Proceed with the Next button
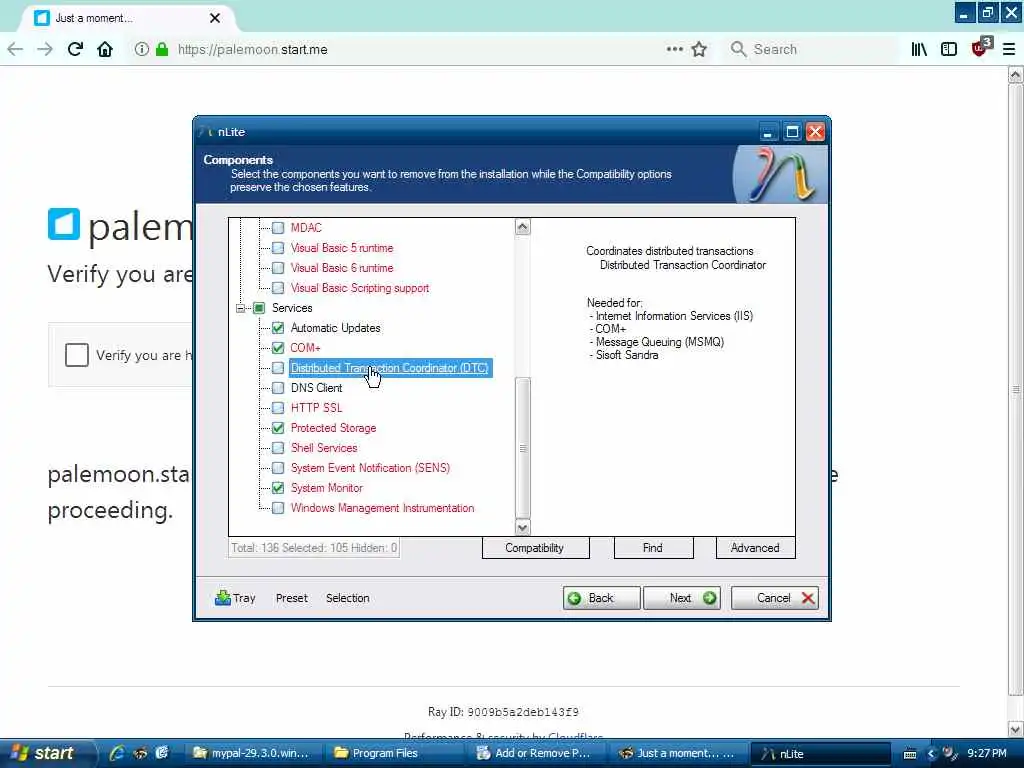The height and width of the screenshot is (768, 1024). [x=682, y=598]
